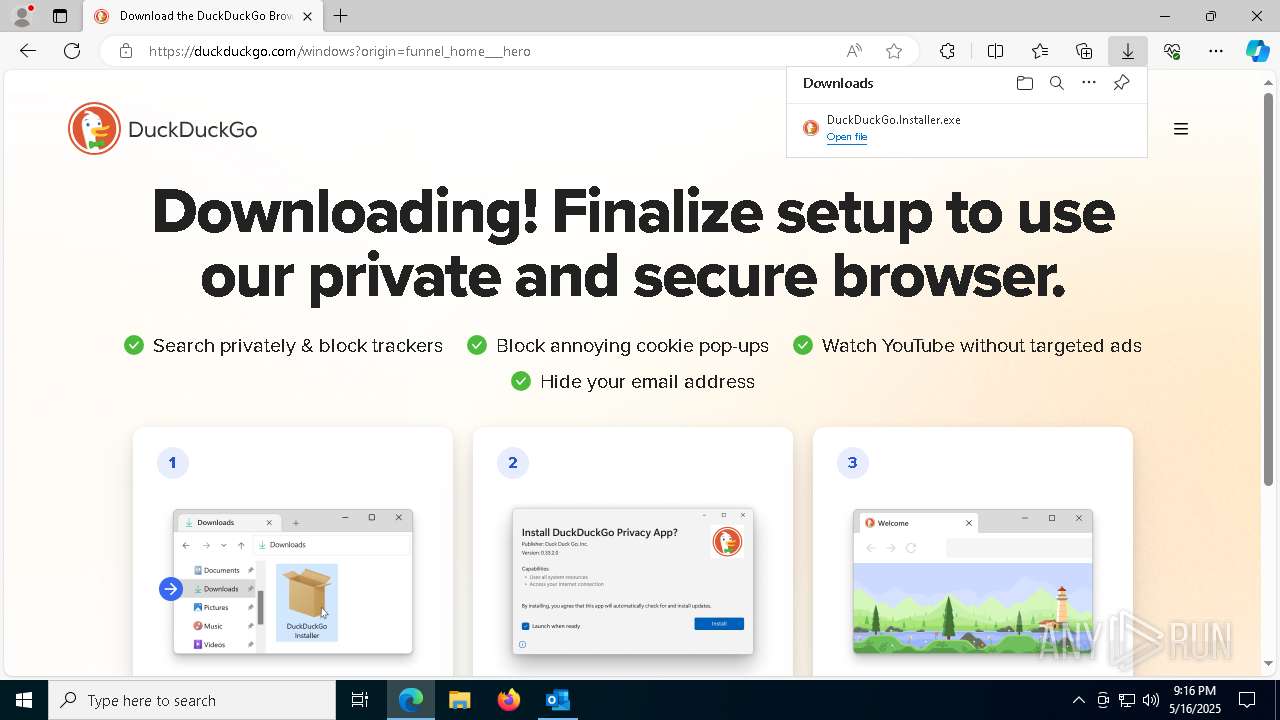
Task: View site information lock icon
Action: [x=126, y=51]
